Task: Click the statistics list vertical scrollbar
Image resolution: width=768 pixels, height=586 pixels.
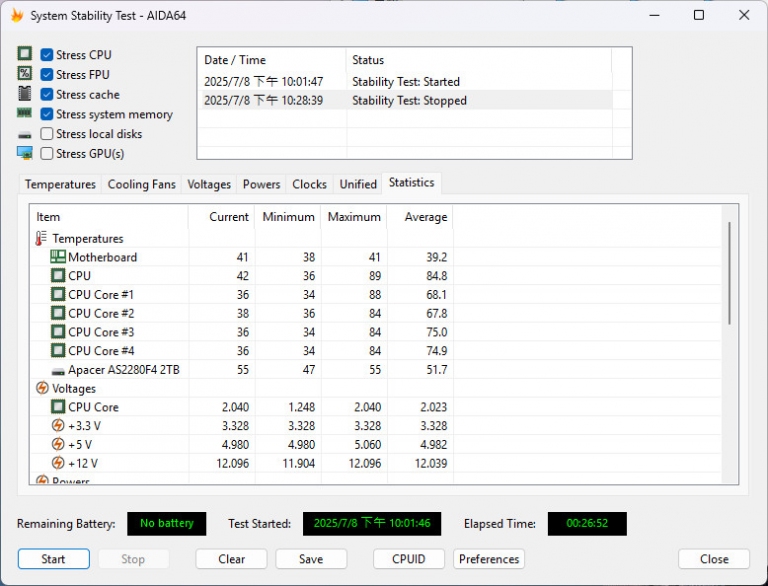Action: coord(729,273)
